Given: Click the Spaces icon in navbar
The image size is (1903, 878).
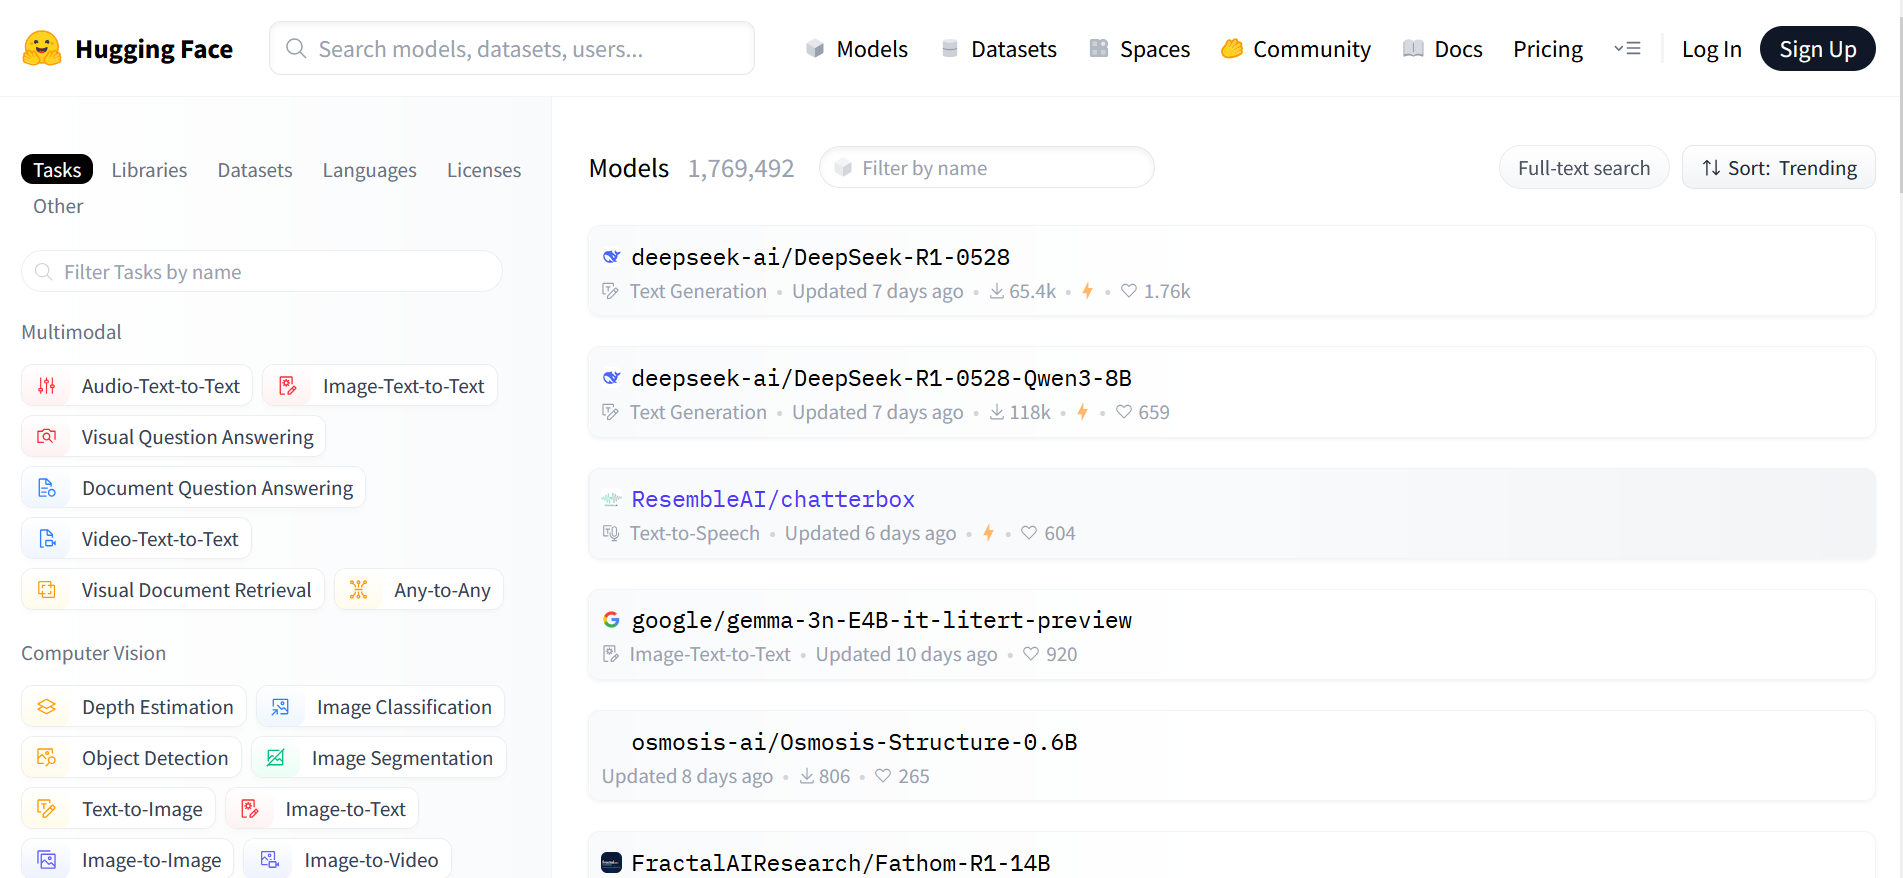Looking at the screenshot, I should pyautogui.click(x=1099, y=49).
